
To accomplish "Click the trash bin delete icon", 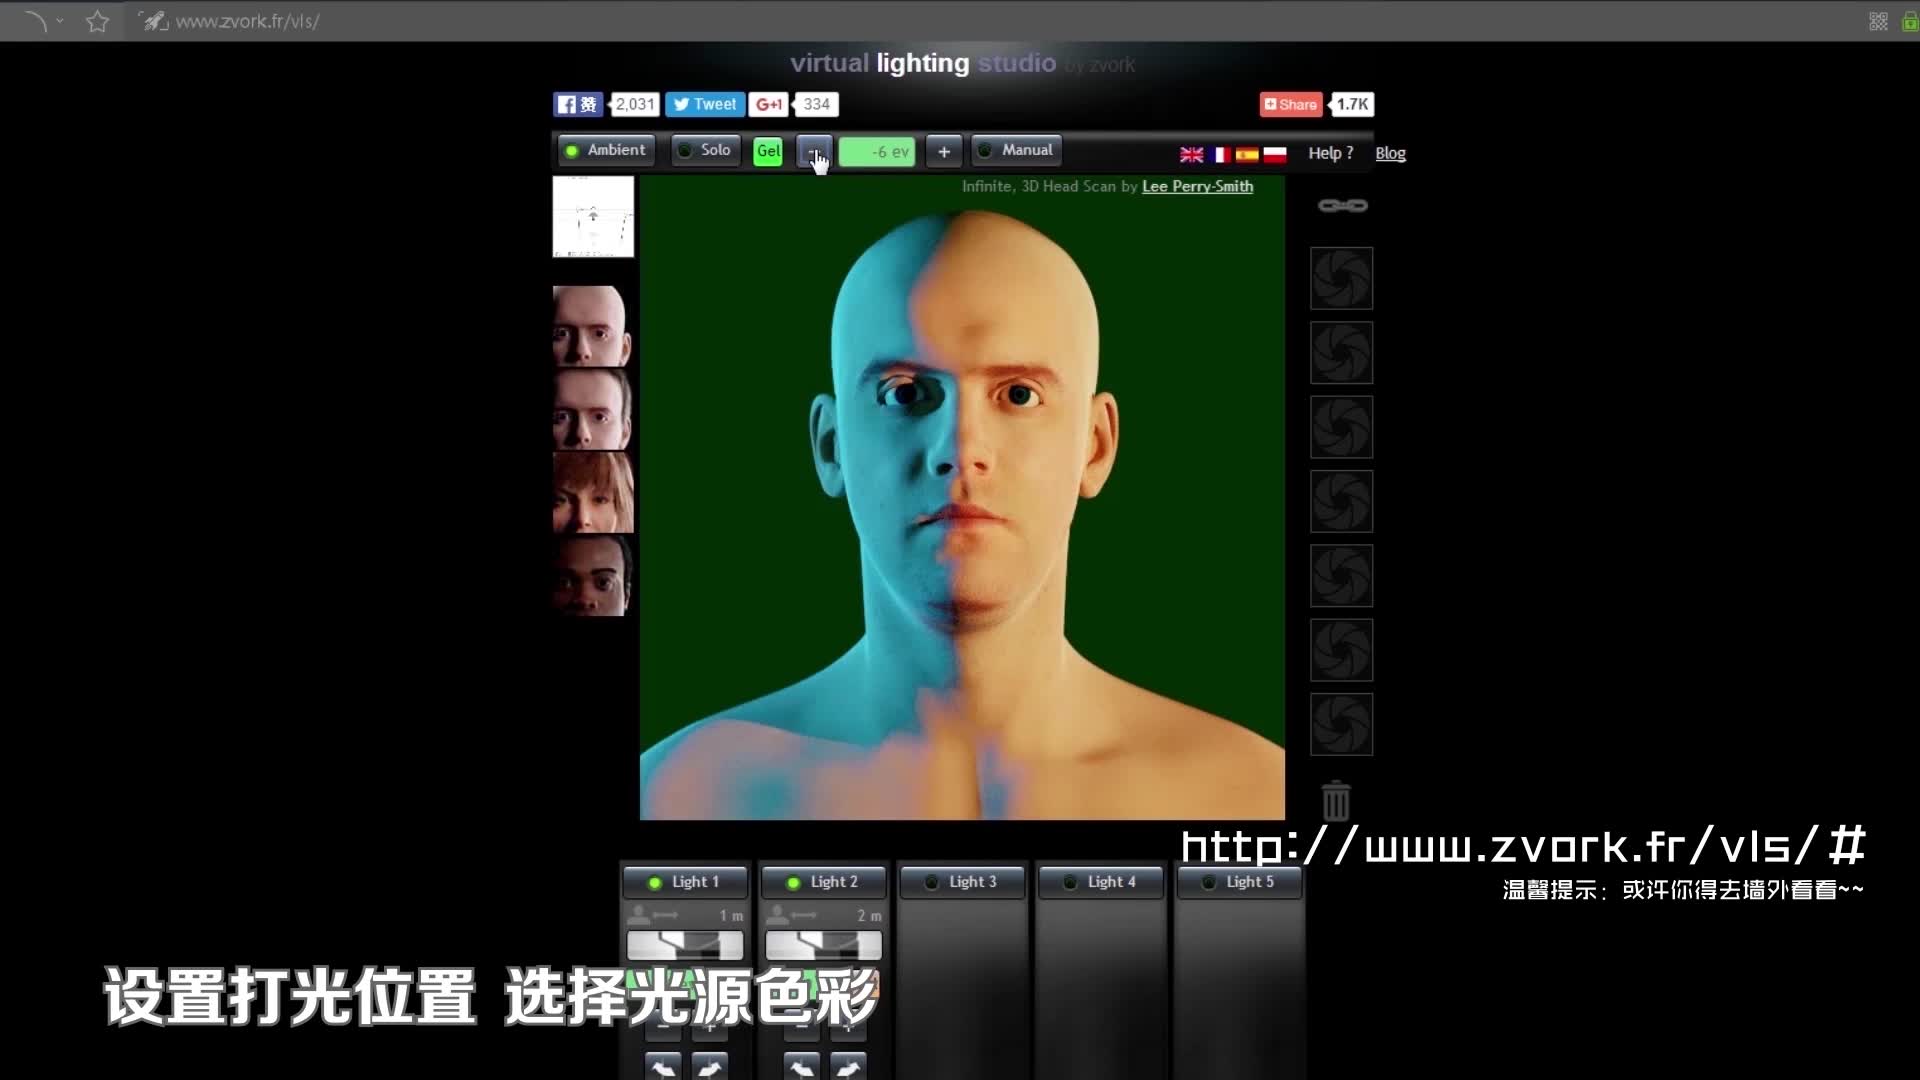I will click(x=1336, y=800).
